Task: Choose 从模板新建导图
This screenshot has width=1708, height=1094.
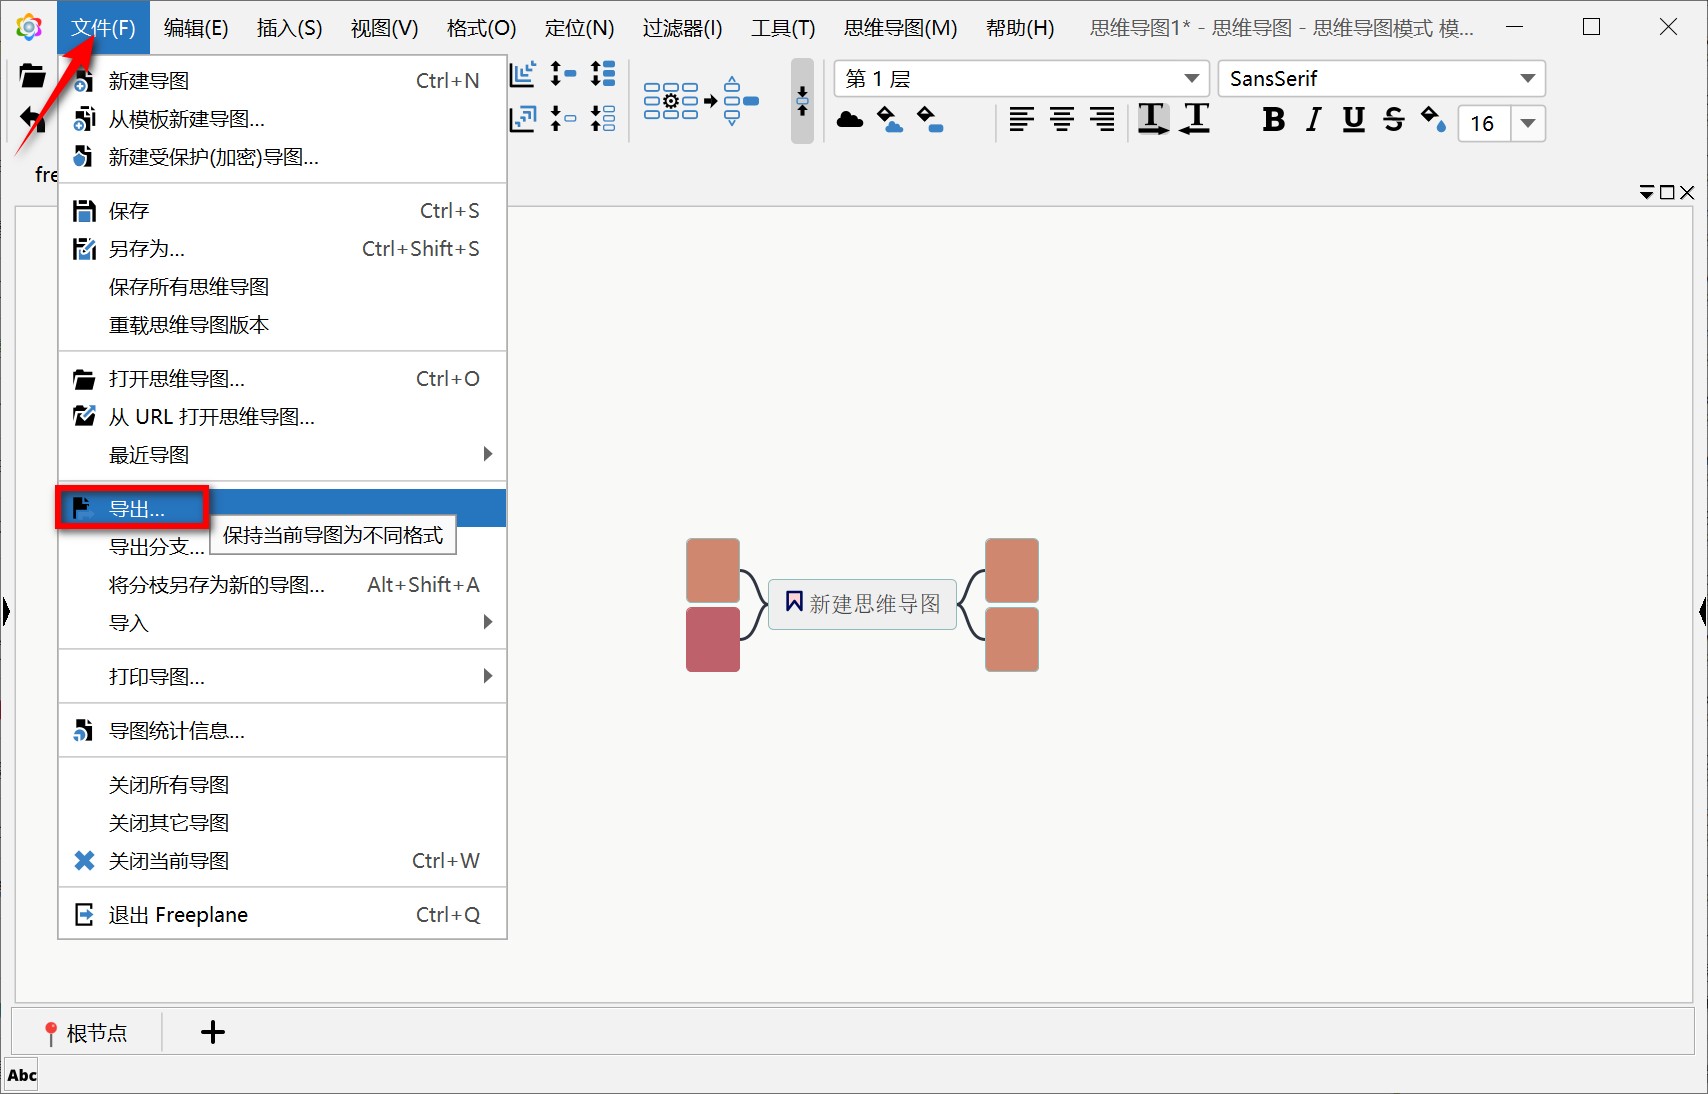Action: pyautogui.click(x=283, y=119)
